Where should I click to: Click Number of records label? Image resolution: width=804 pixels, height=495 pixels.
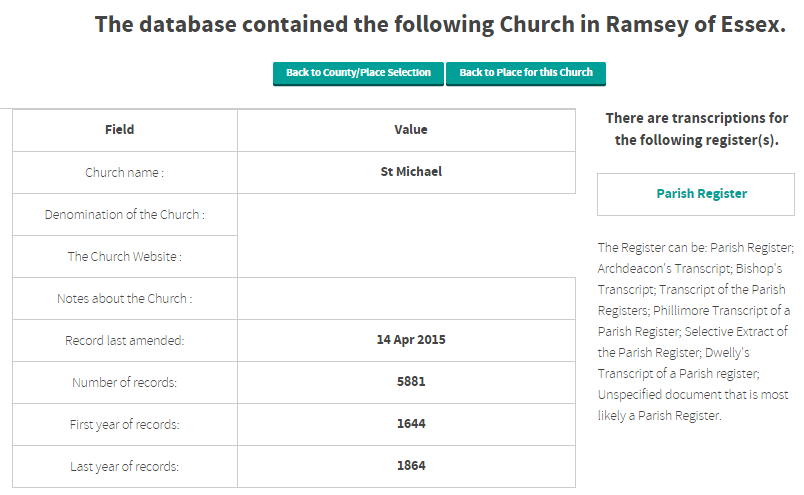click(x=125, y=383)
